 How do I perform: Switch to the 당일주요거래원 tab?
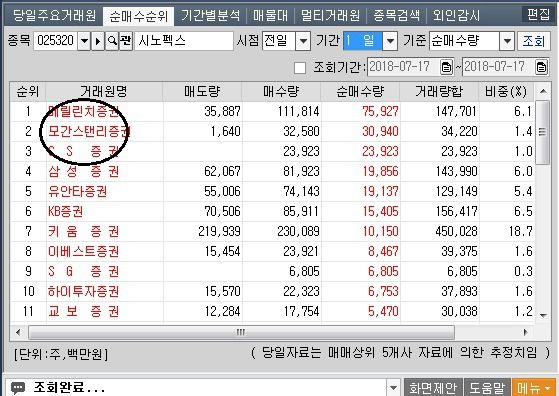pyautogui.click(x=54, y=16)
